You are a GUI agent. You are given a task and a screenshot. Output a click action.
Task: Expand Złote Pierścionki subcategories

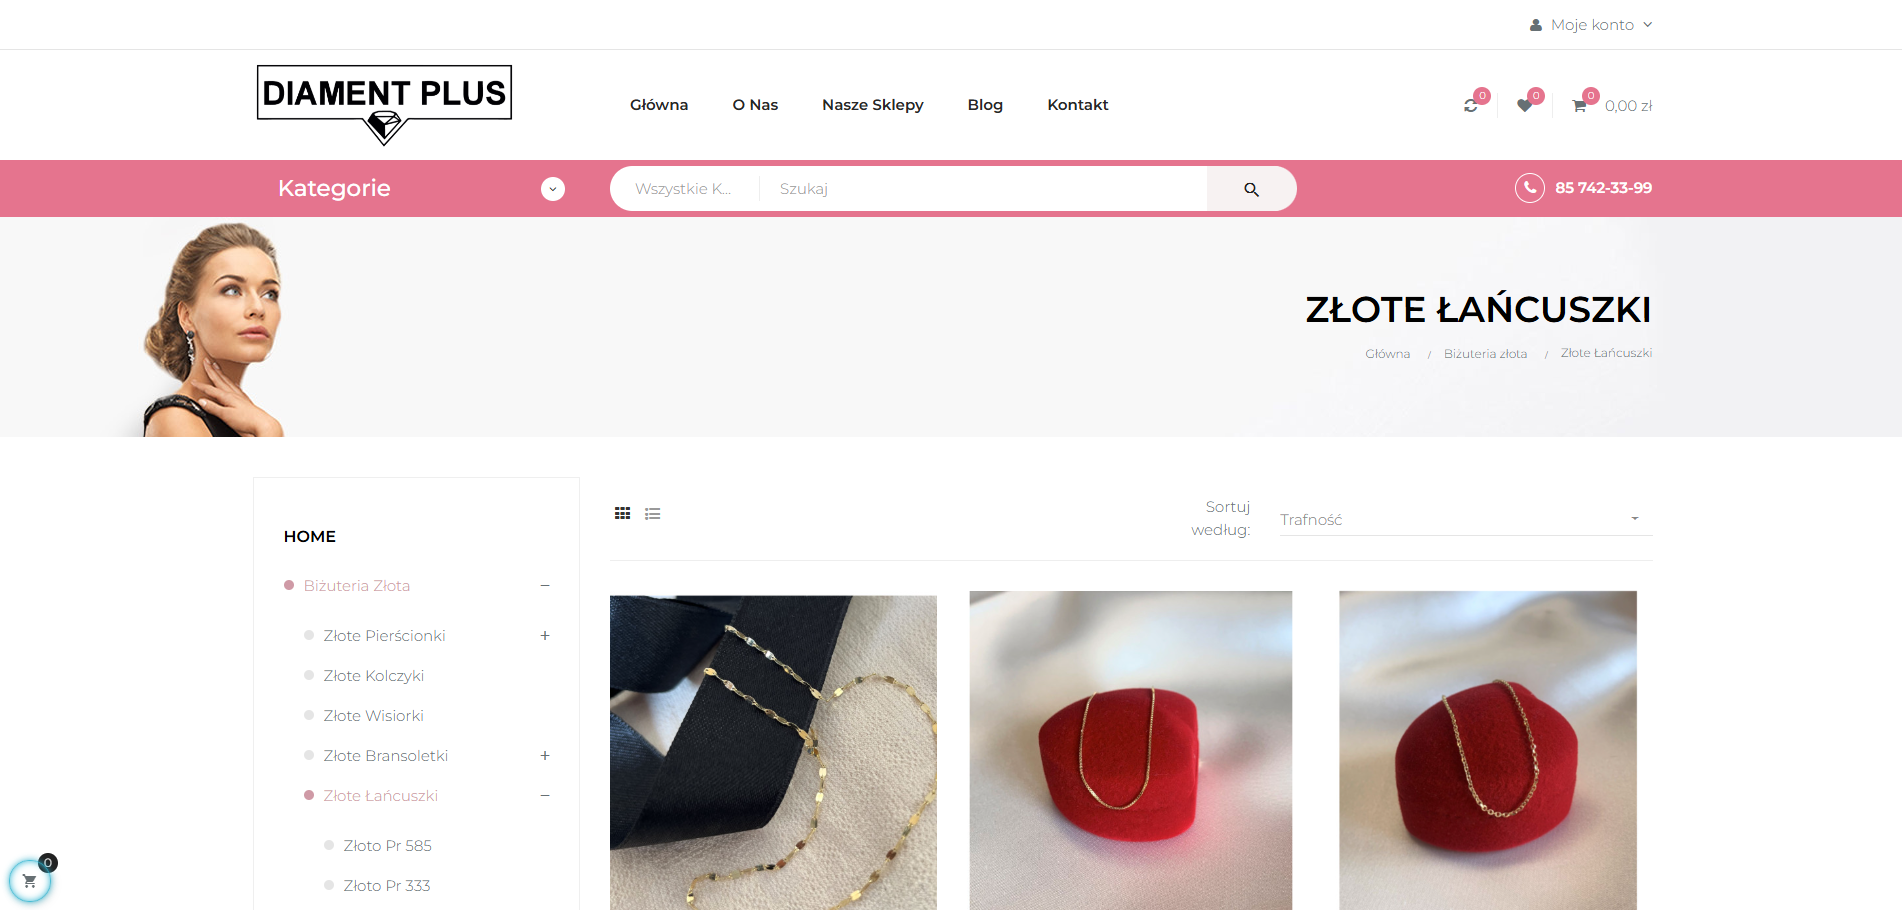tap(545, 636)
